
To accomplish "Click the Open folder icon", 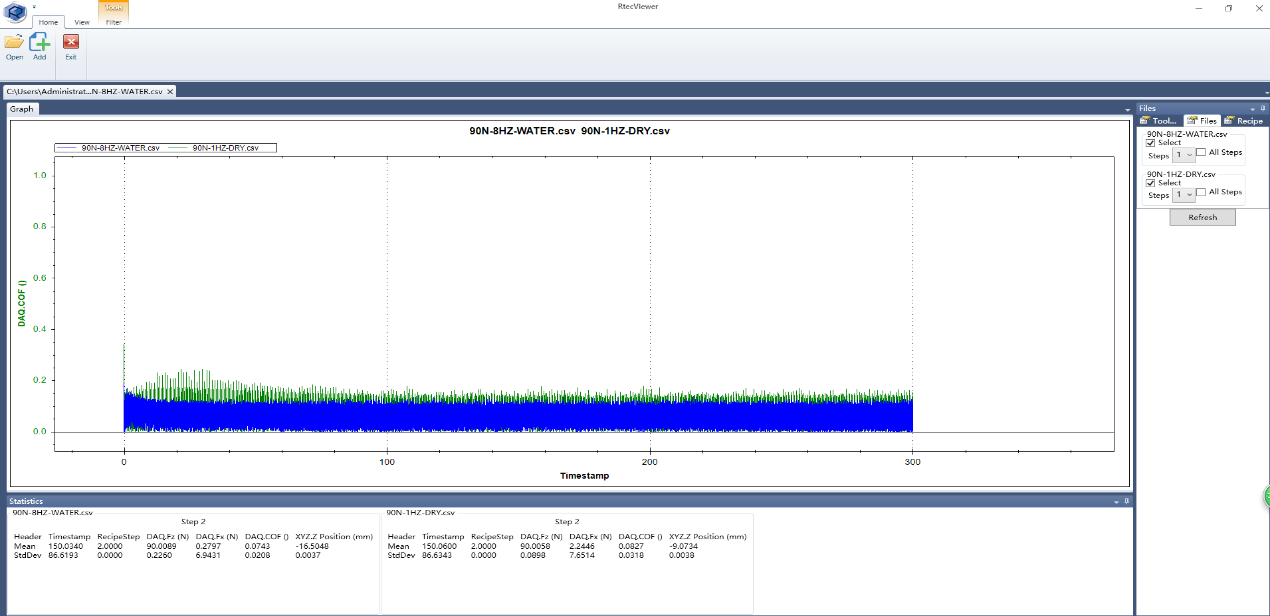I will [14, 43].
